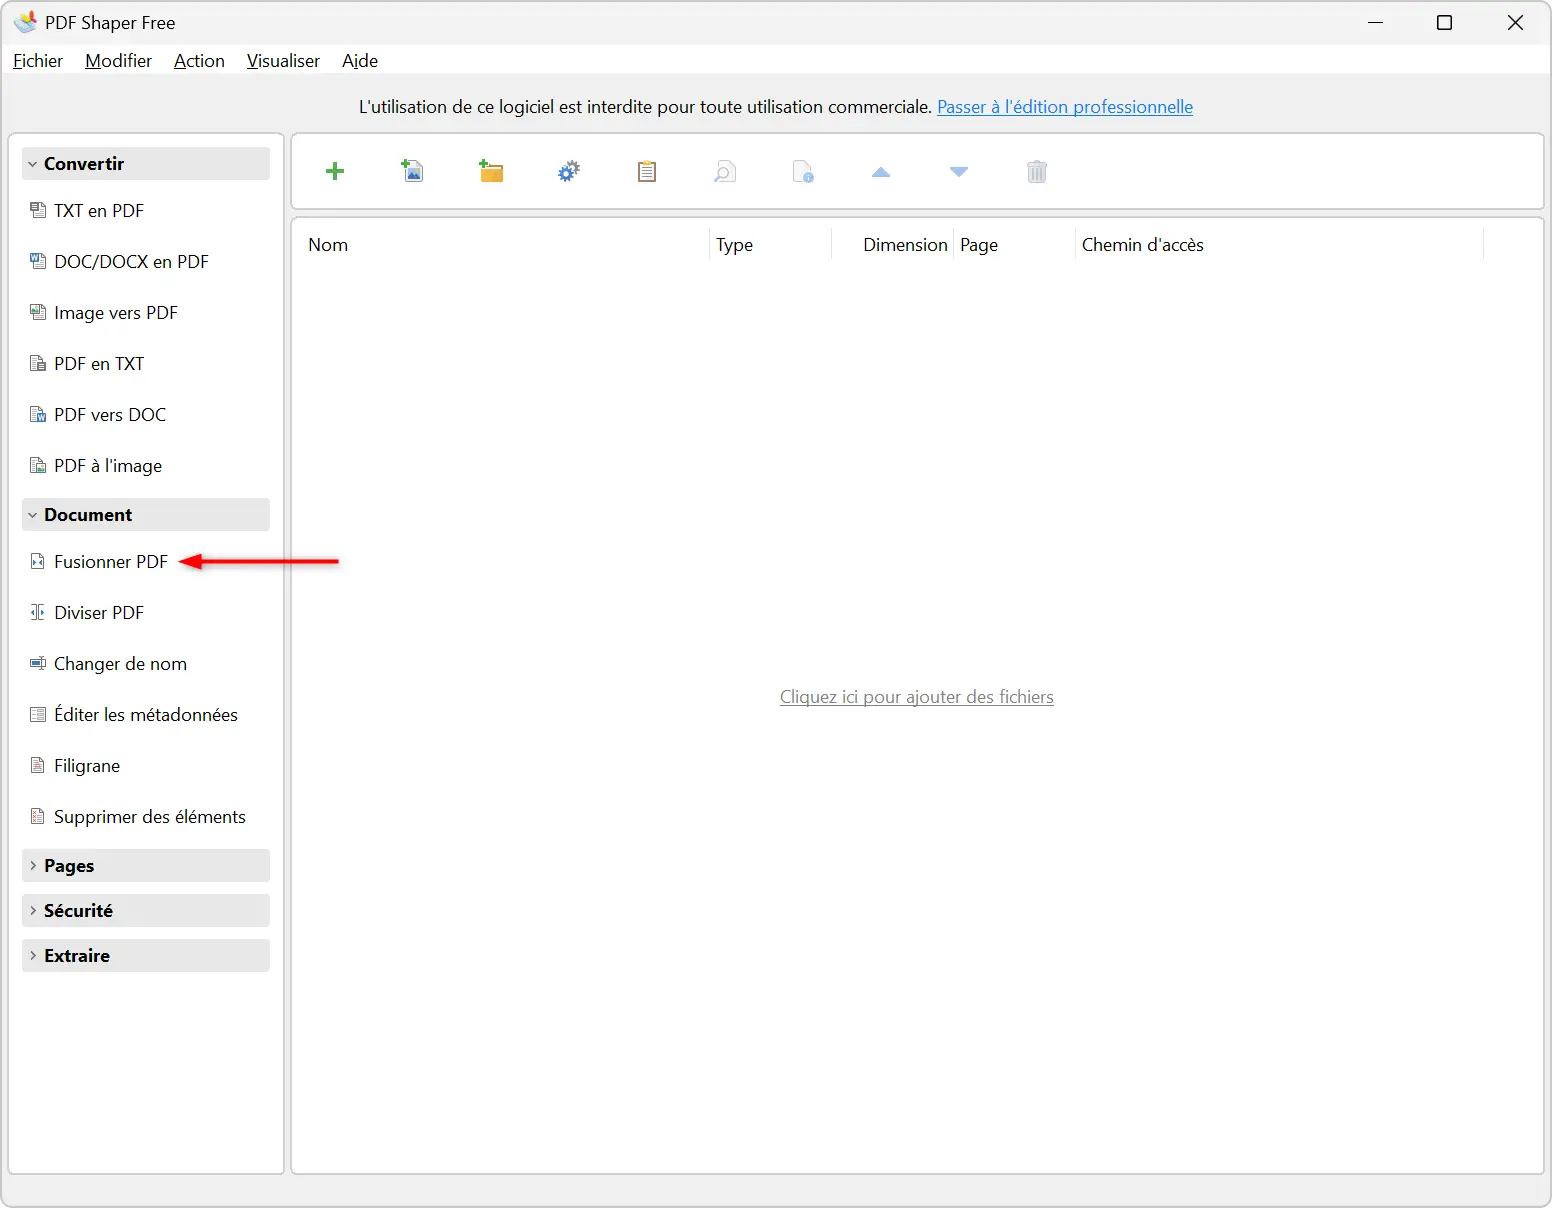
Task: Click the TXT en PDF item icon
Action: coord(38,210)
